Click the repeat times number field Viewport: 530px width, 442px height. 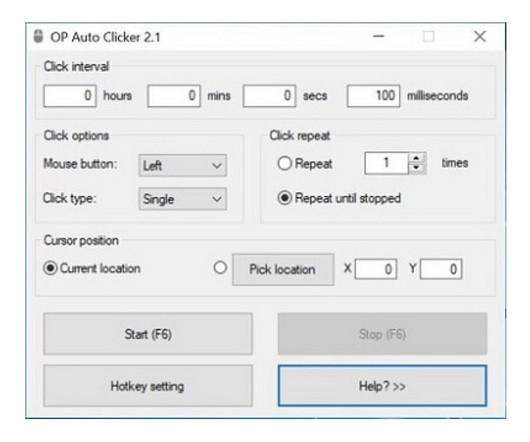point(387,163)
